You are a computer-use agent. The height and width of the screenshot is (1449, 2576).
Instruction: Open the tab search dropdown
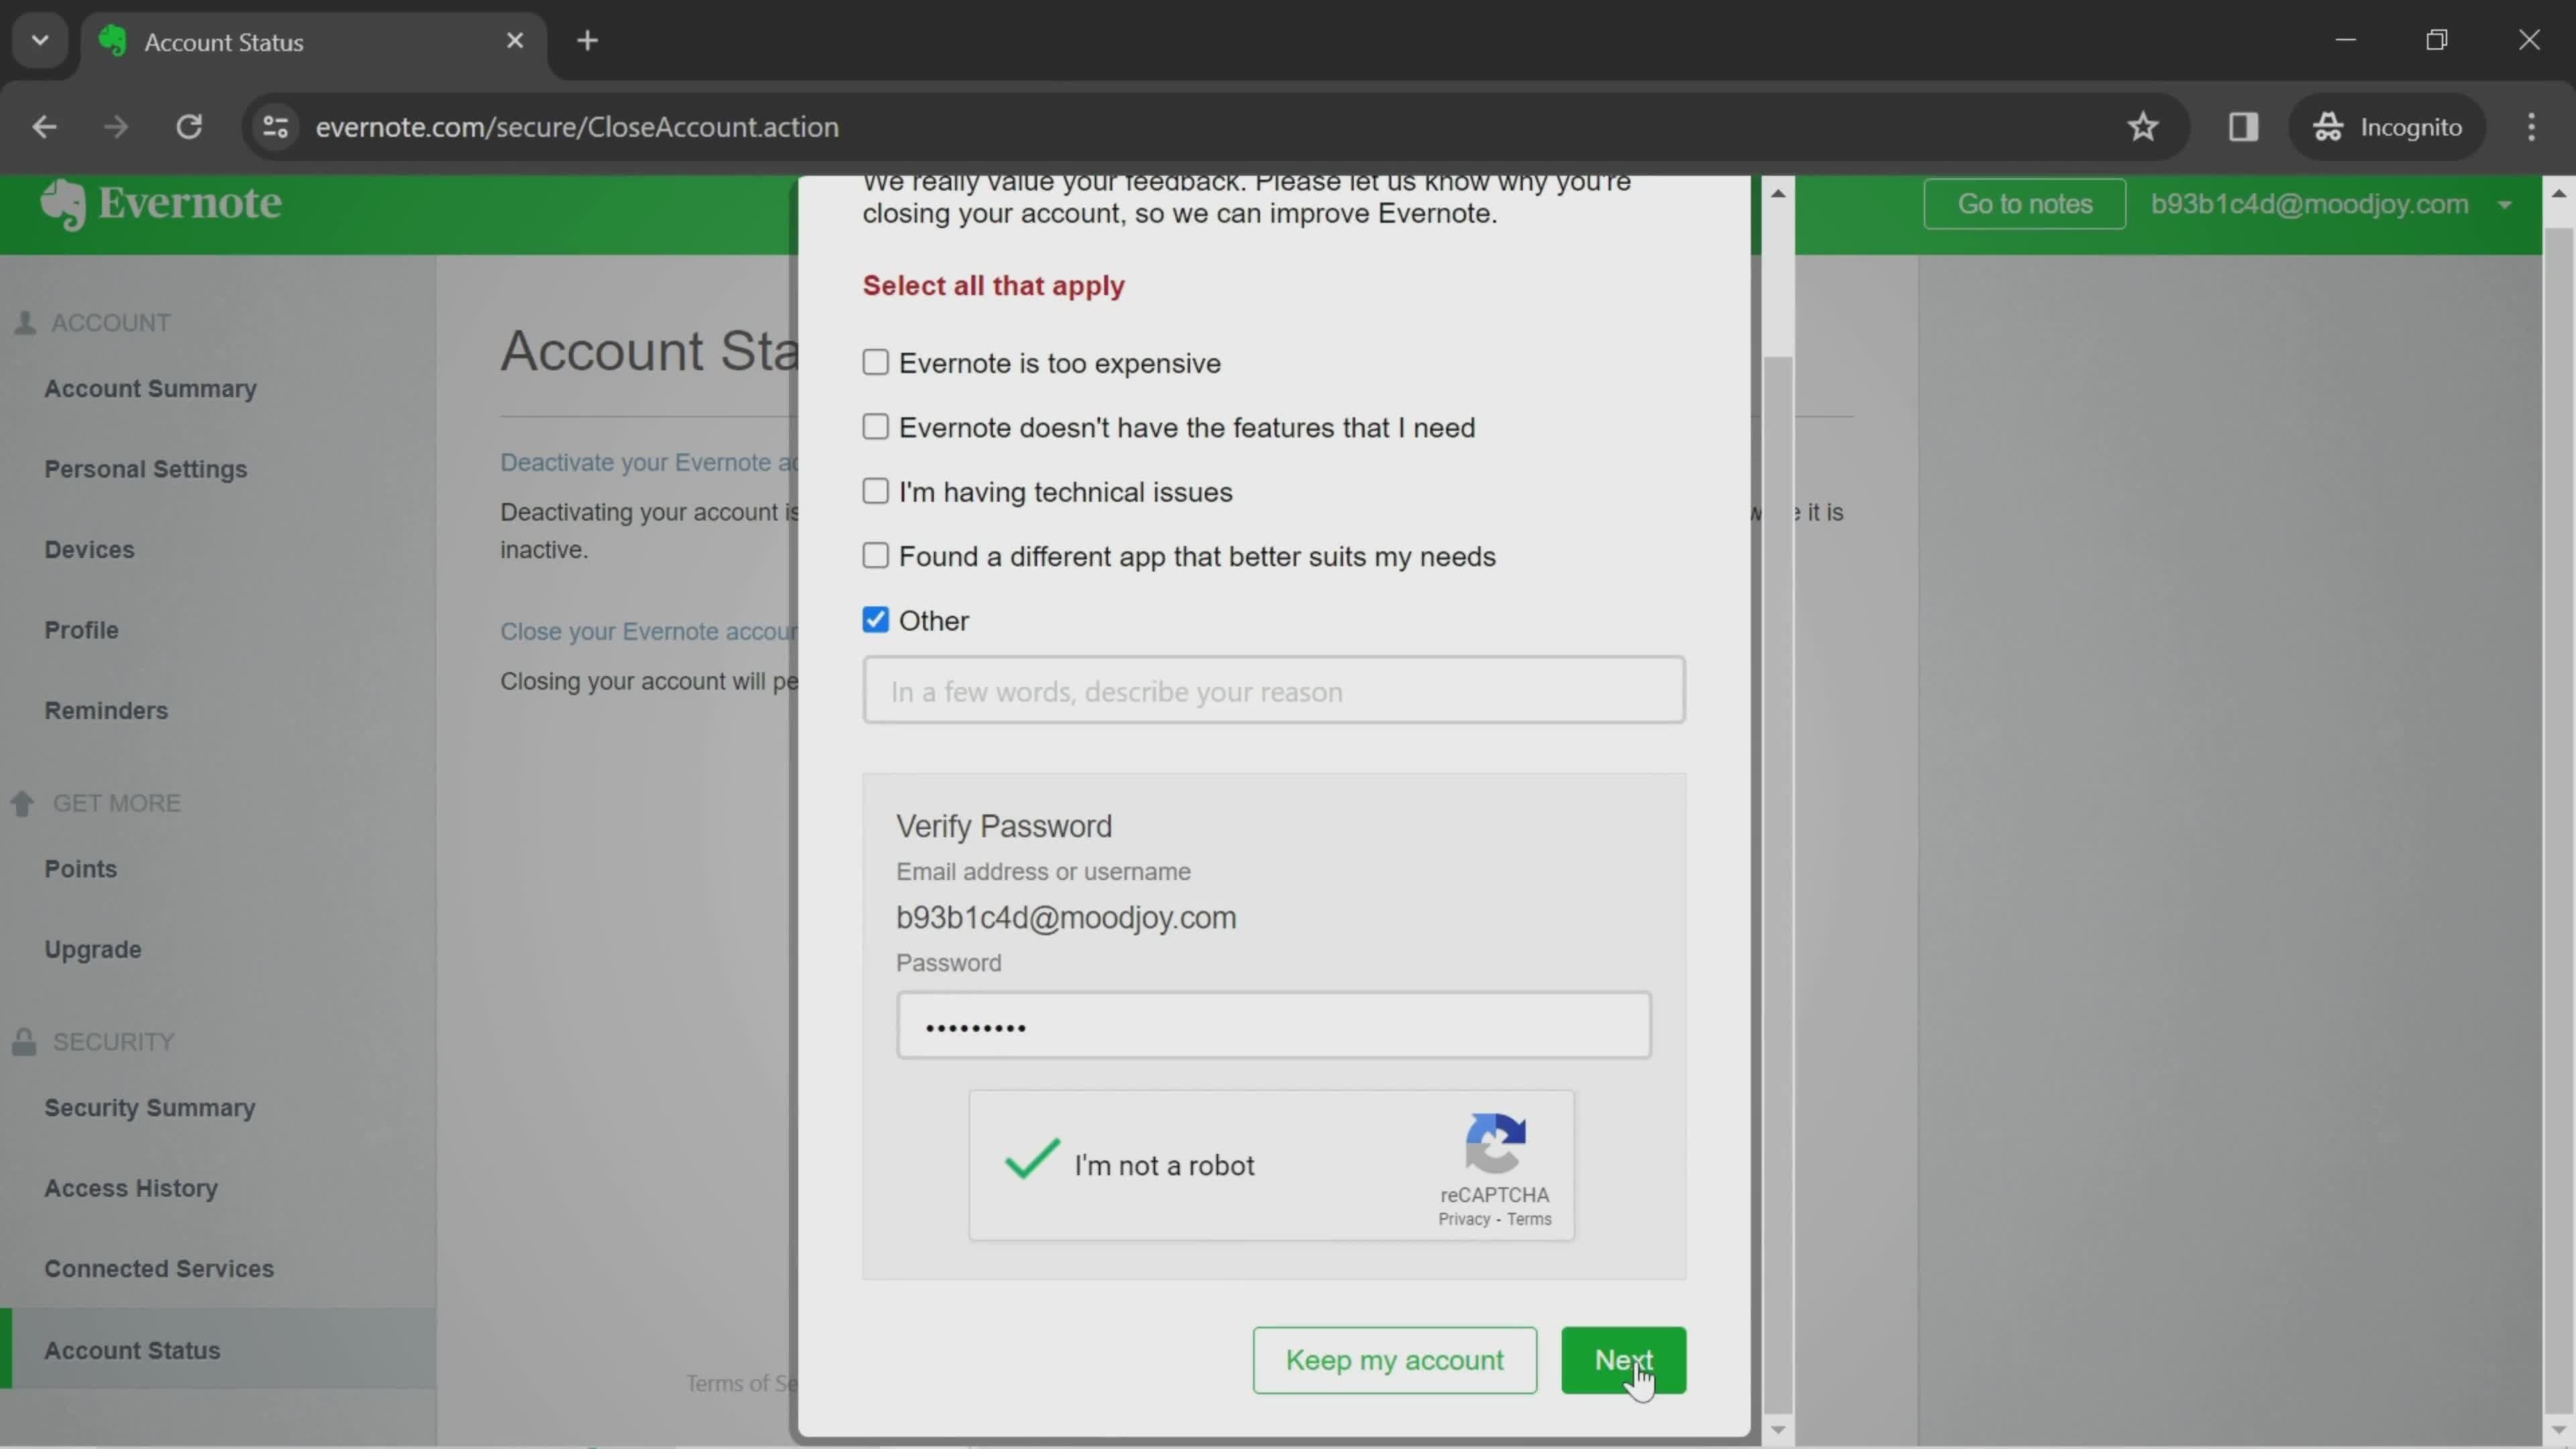(x=40, y=41)
